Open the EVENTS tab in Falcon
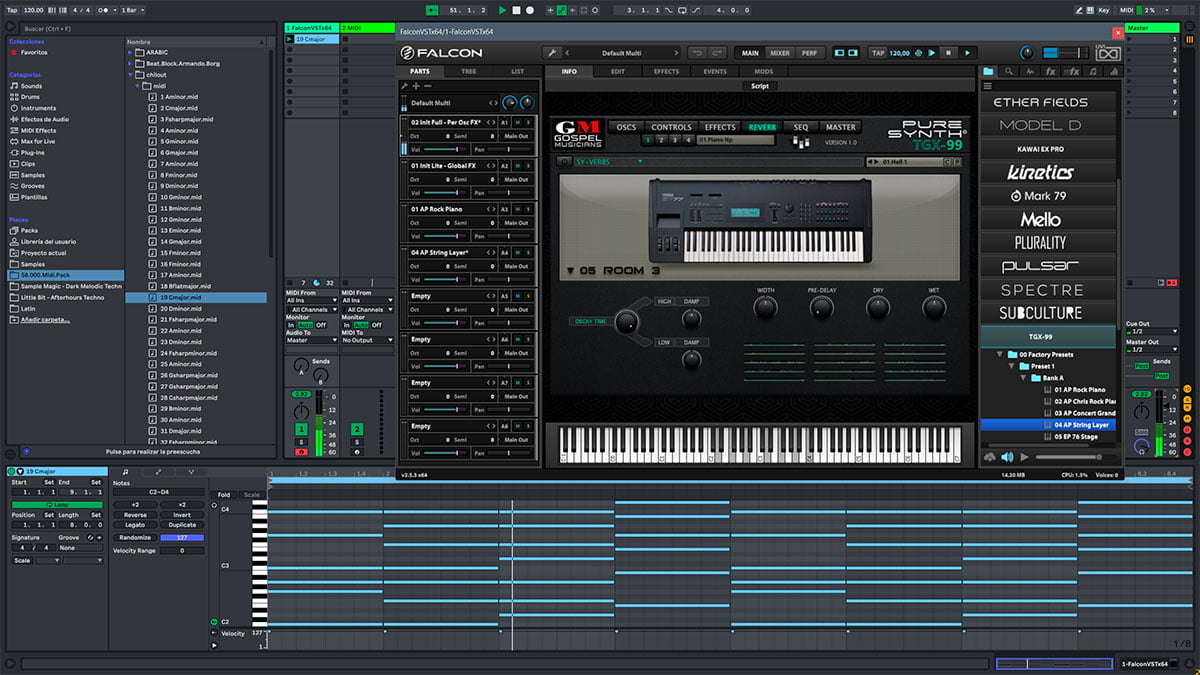 [x=715, y=72]
